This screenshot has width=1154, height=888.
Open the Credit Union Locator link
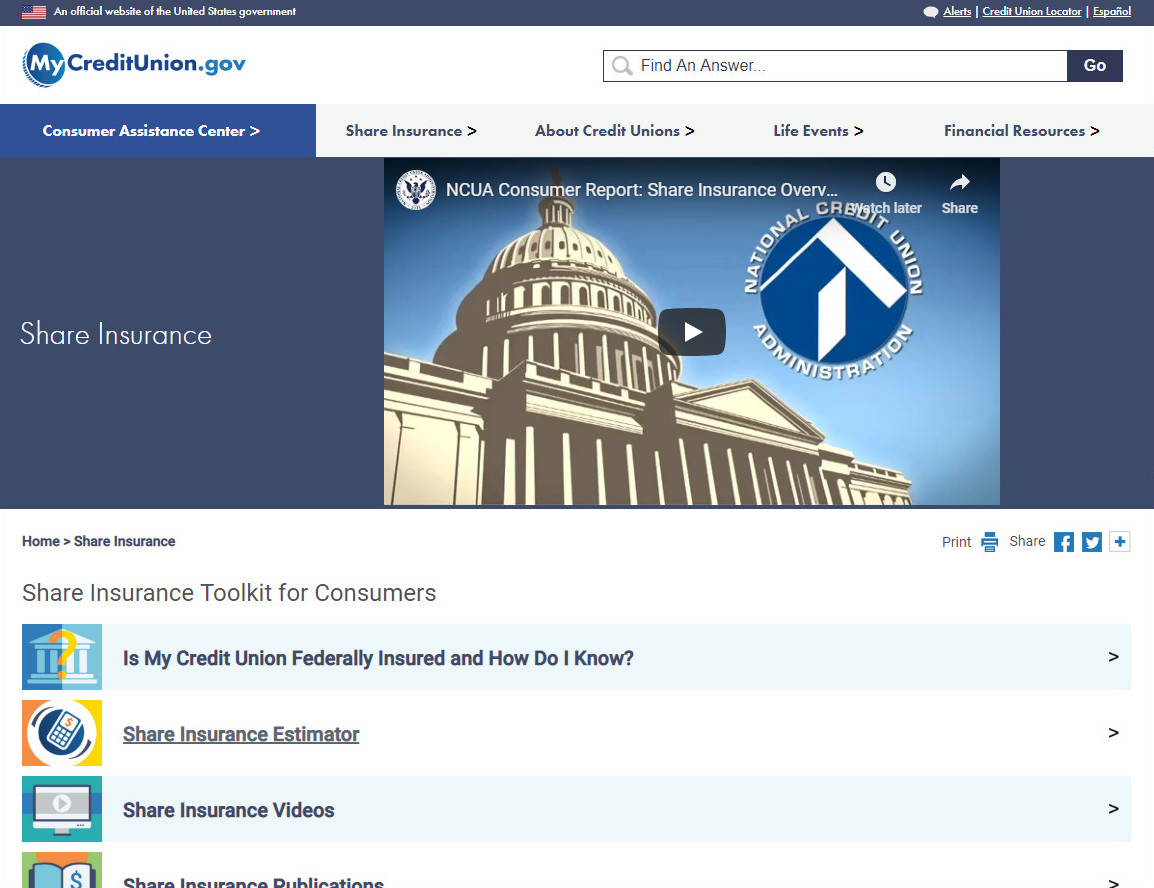click(1032, 12)
